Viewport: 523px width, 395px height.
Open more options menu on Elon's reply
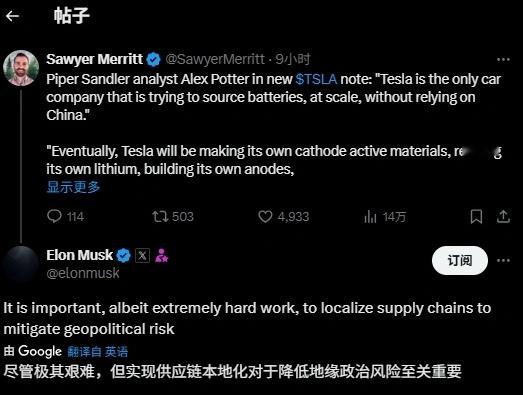(503, 261)
